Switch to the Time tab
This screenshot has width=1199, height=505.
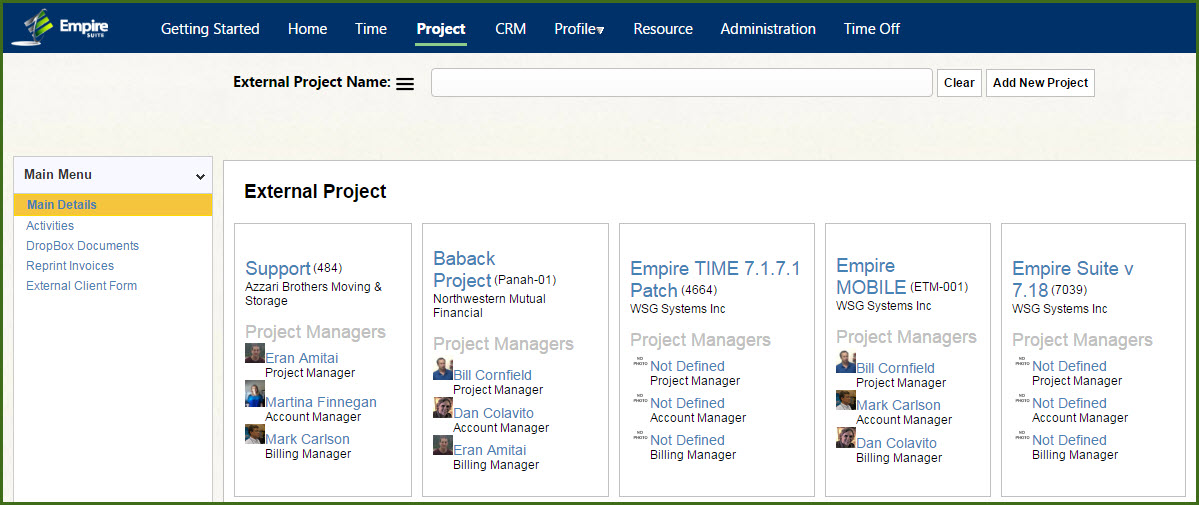point(371,29)
